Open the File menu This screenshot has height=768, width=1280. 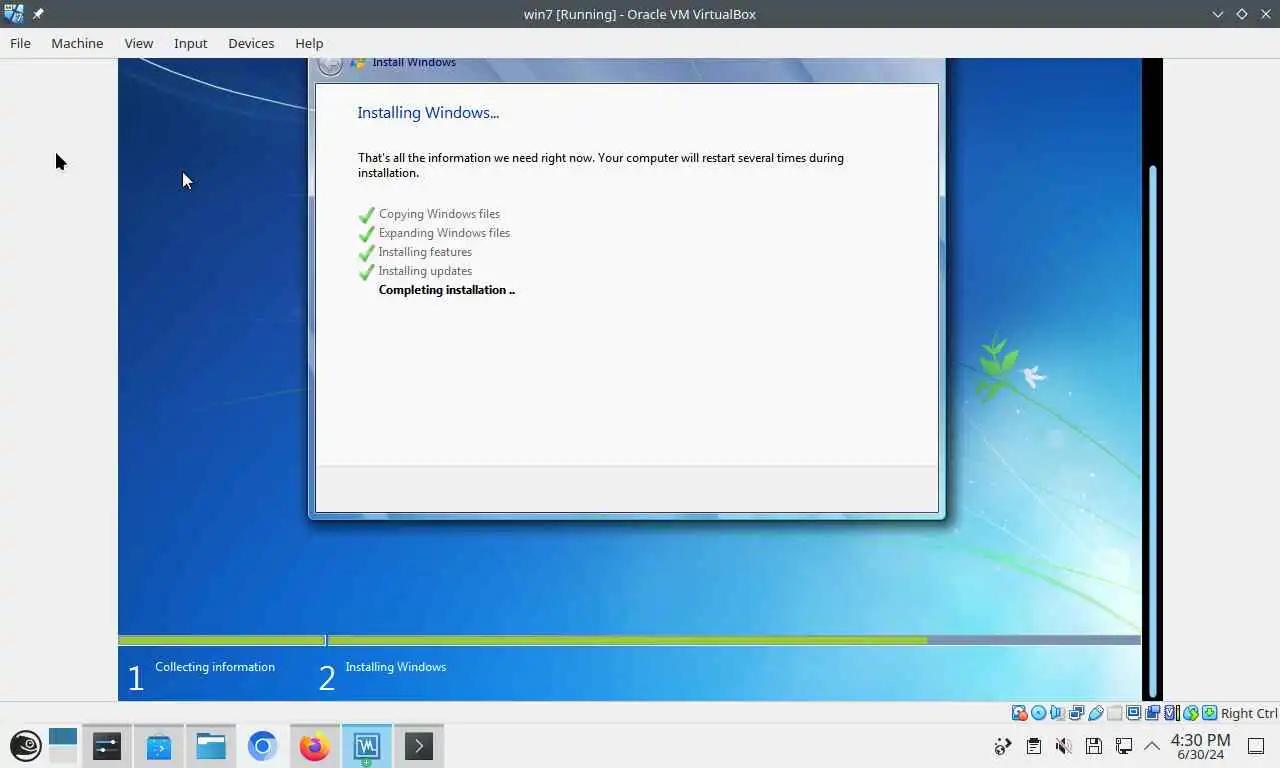pyautogui.click(x=20, y=43)
